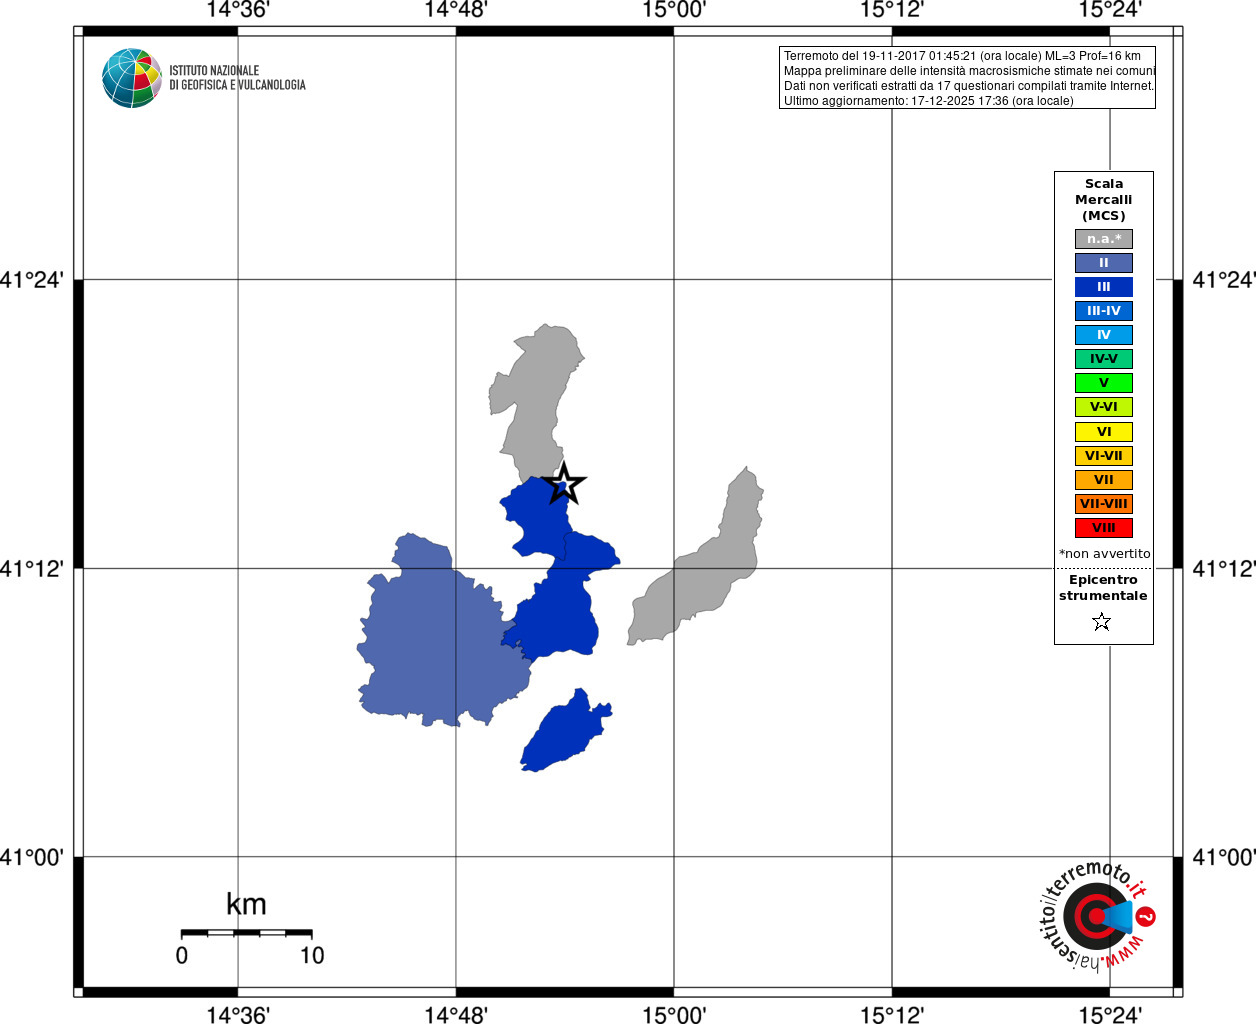Click the left axis label 41°24'
The height and width of the screenshot is (1024, 1256).
tap(32, 280)
